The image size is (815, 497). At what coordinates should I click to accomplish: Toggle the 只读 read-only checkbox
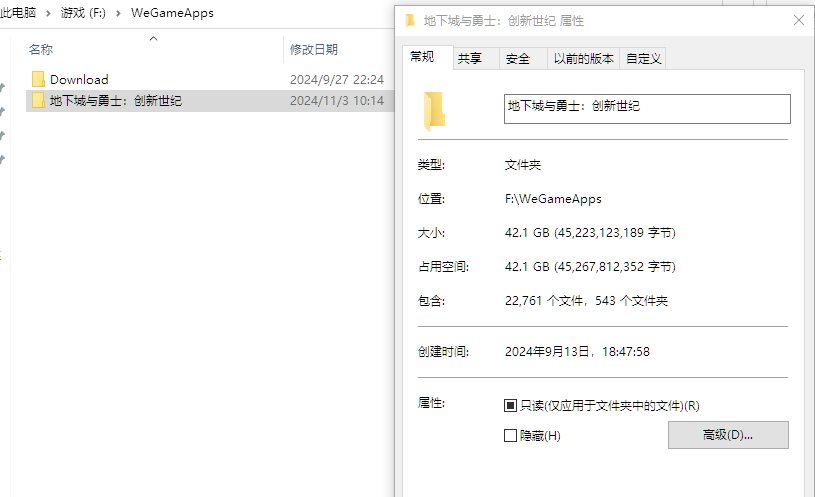tap(510, 406)
